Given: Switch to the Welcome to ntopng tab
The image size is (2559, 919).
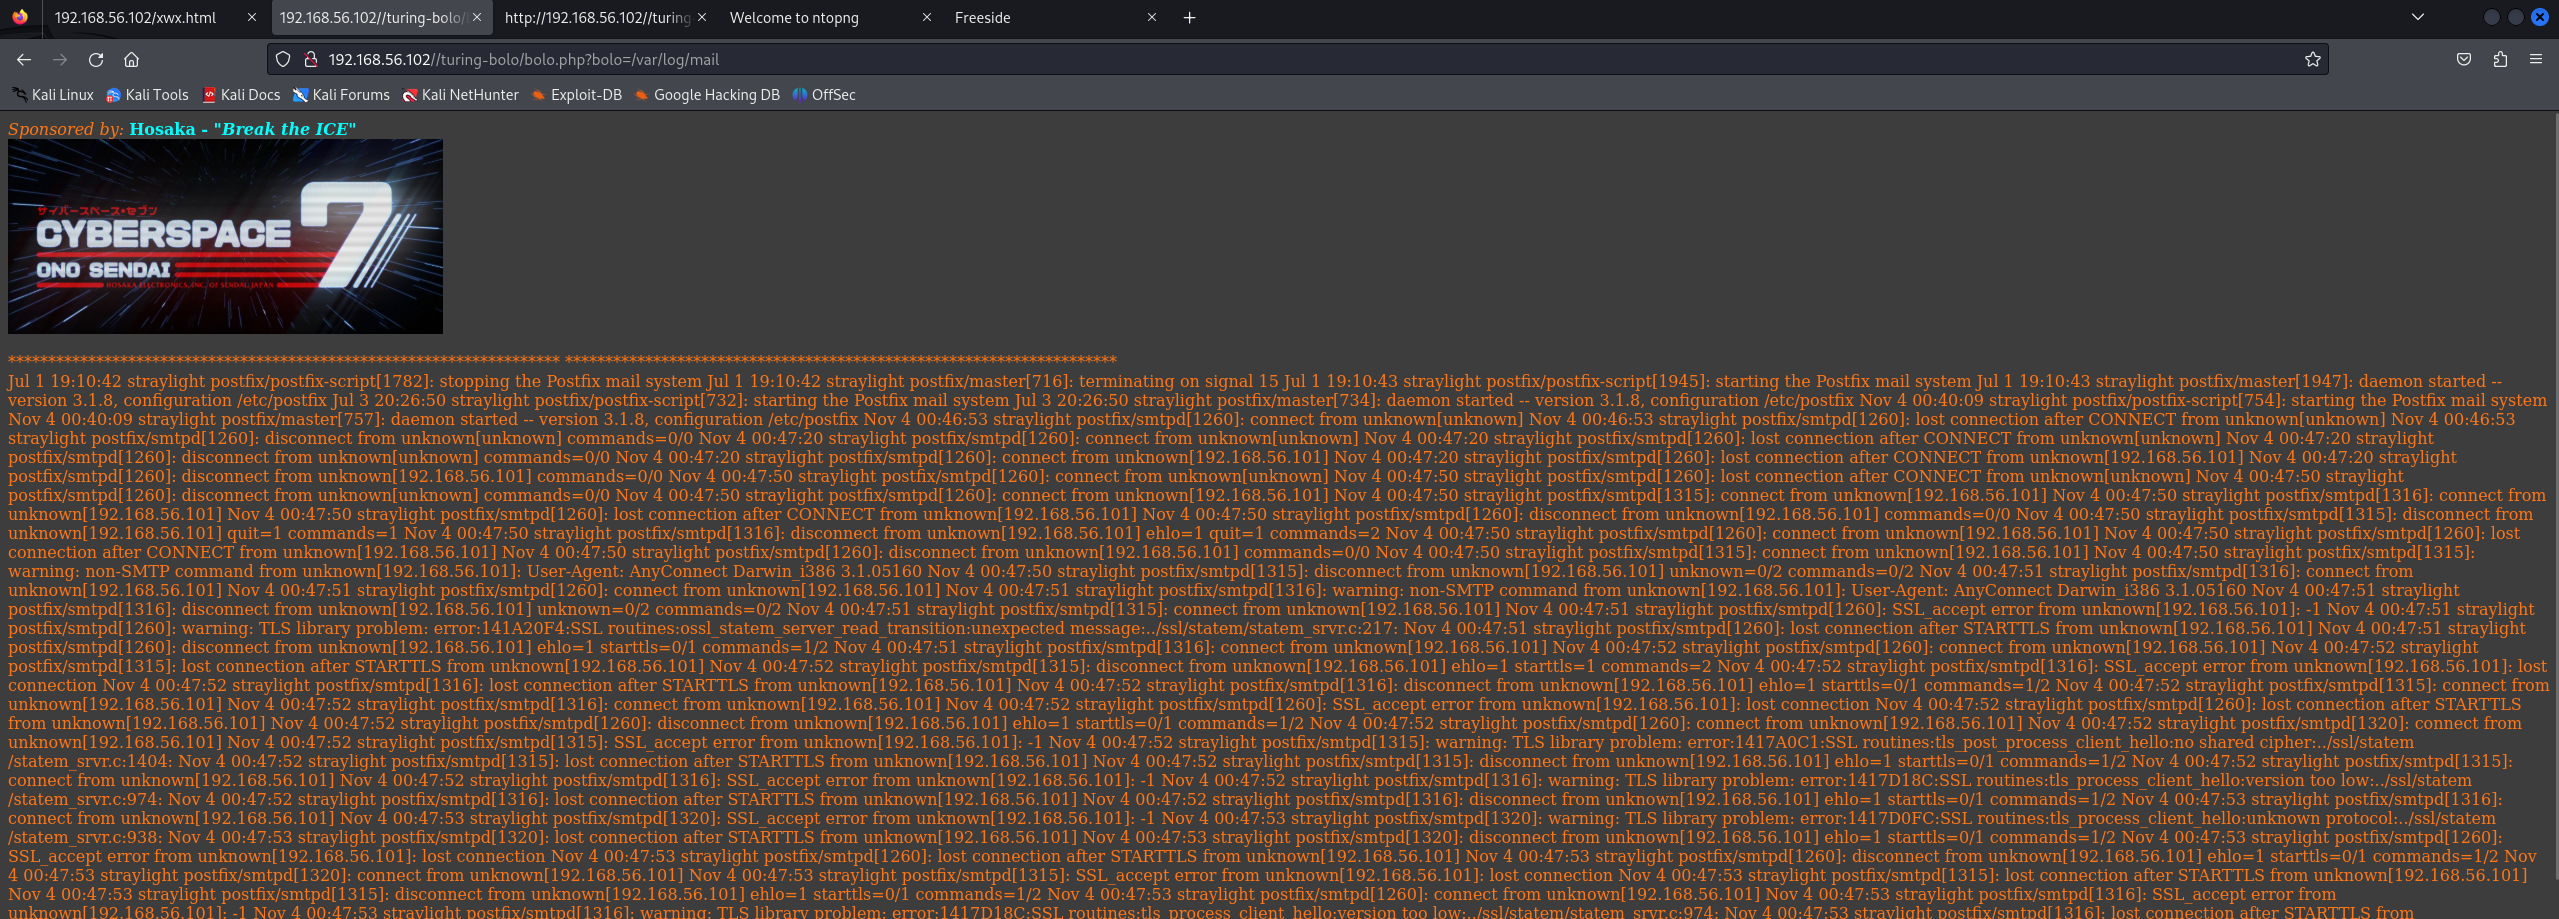Looking at the screenshot, I should pyautogui.click(x=820, y=18).
